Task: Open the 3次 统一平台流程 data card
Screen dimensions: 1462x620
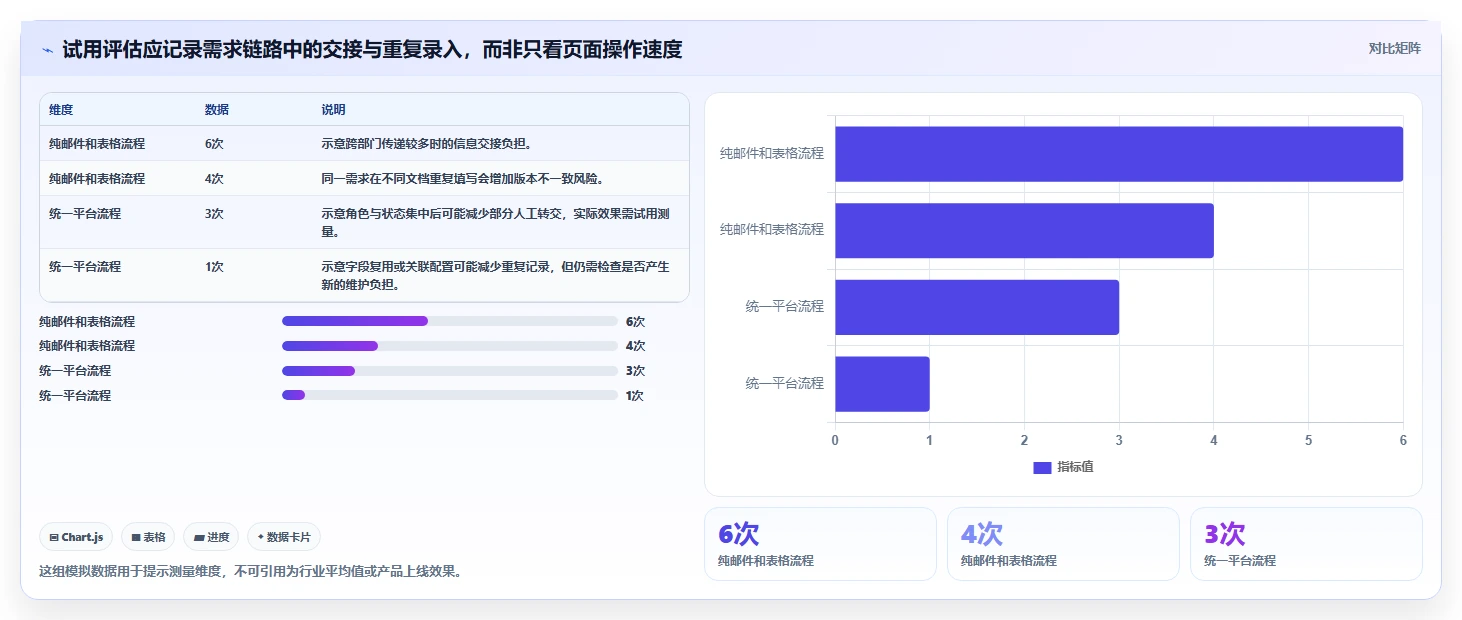Action: [1306, 544]
